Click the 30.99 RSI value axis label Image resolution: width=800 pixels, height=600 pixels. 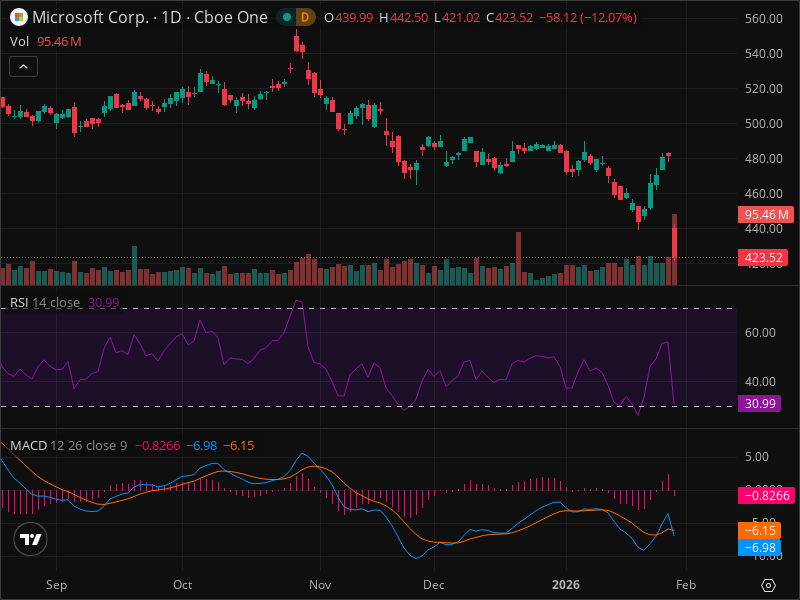[759, 404]
